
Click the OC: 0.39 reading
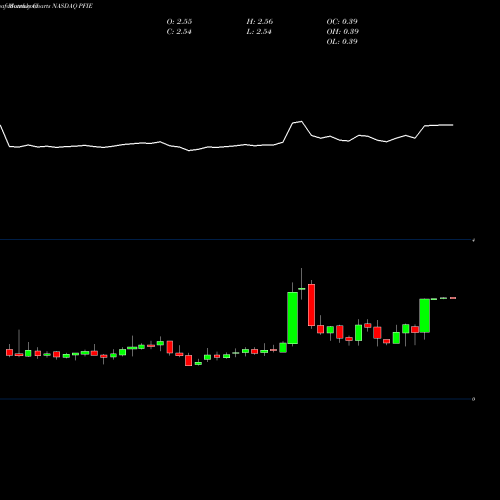click(342, 21)
